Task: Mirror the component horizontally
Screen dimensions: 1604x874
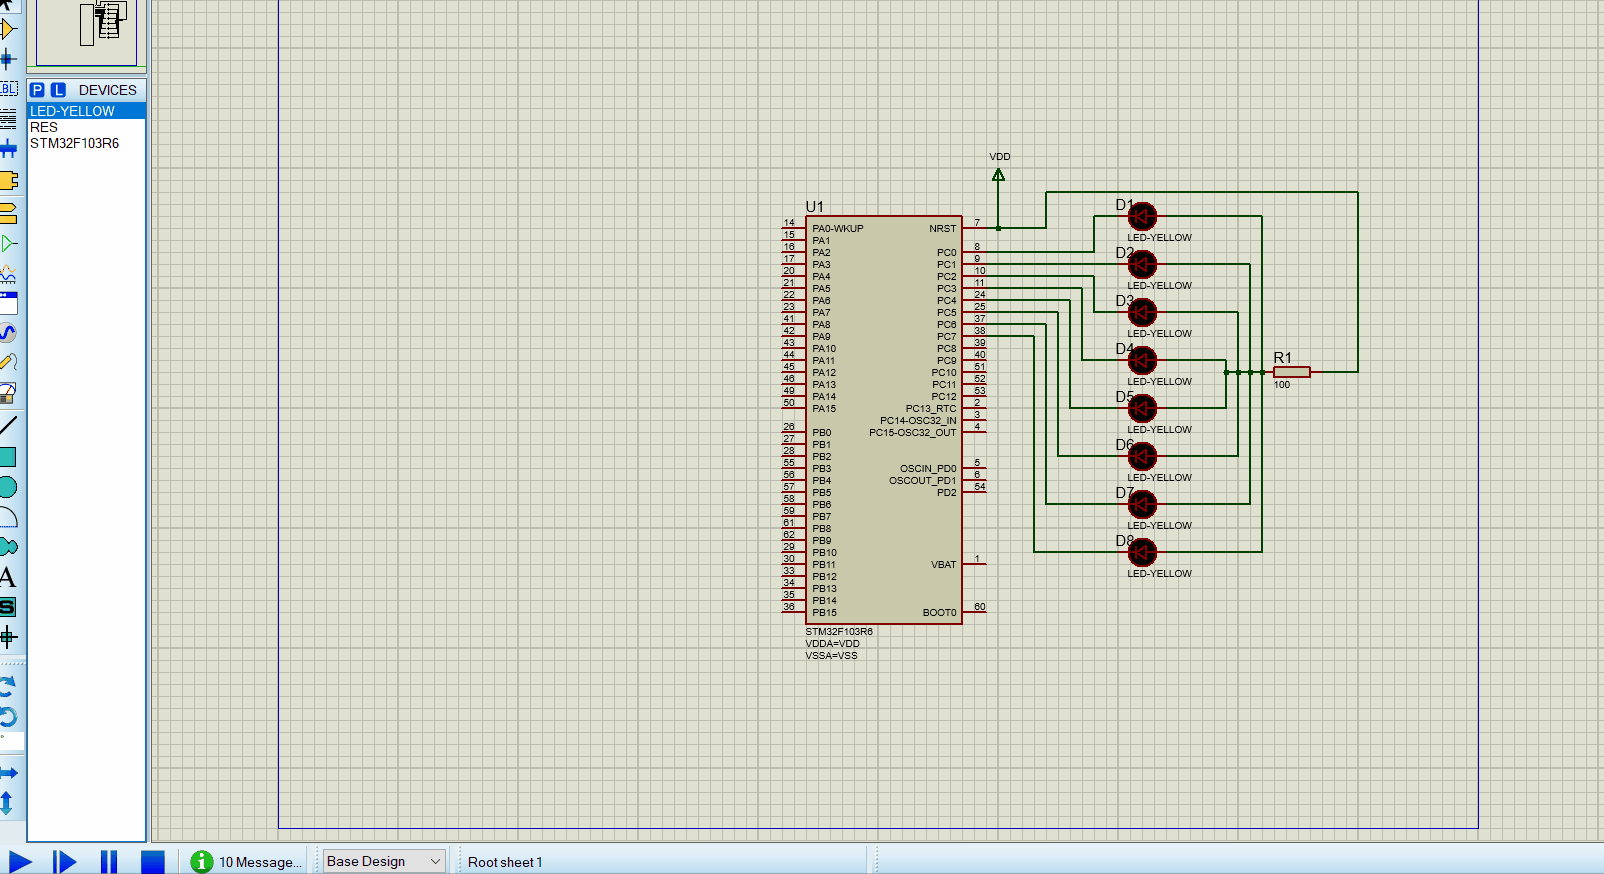Action: point(8,773)
